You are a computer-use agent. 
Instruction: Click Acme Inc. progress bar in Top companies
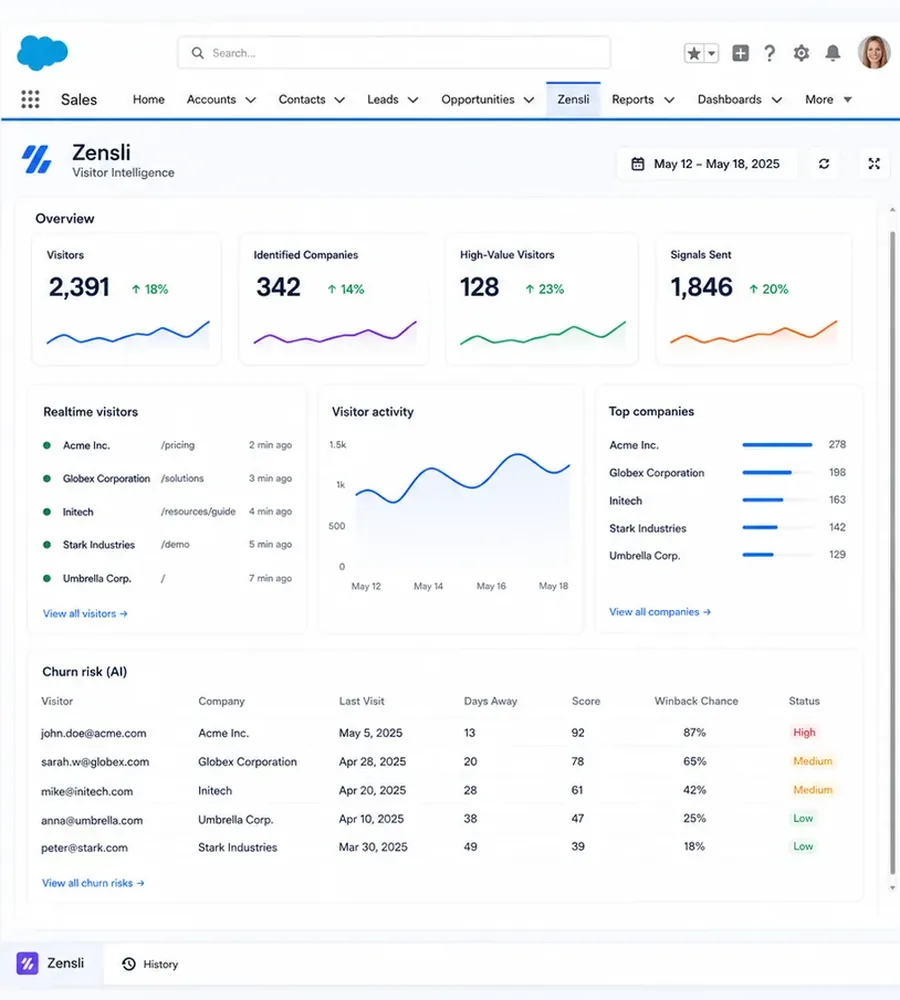[x=778, y=445]
